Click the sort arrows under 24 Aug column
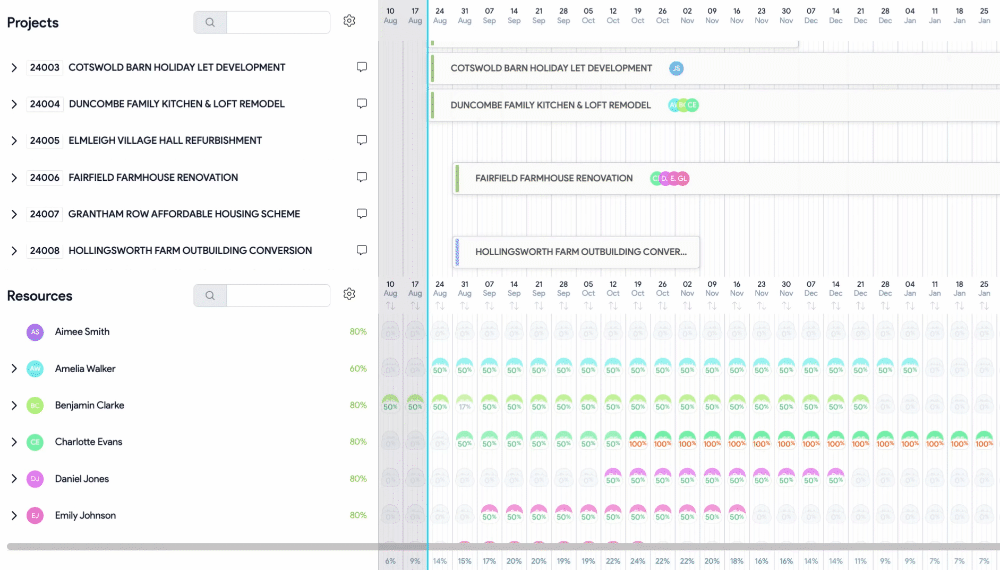Screen dimensions: 1000x570 (439, 306)
